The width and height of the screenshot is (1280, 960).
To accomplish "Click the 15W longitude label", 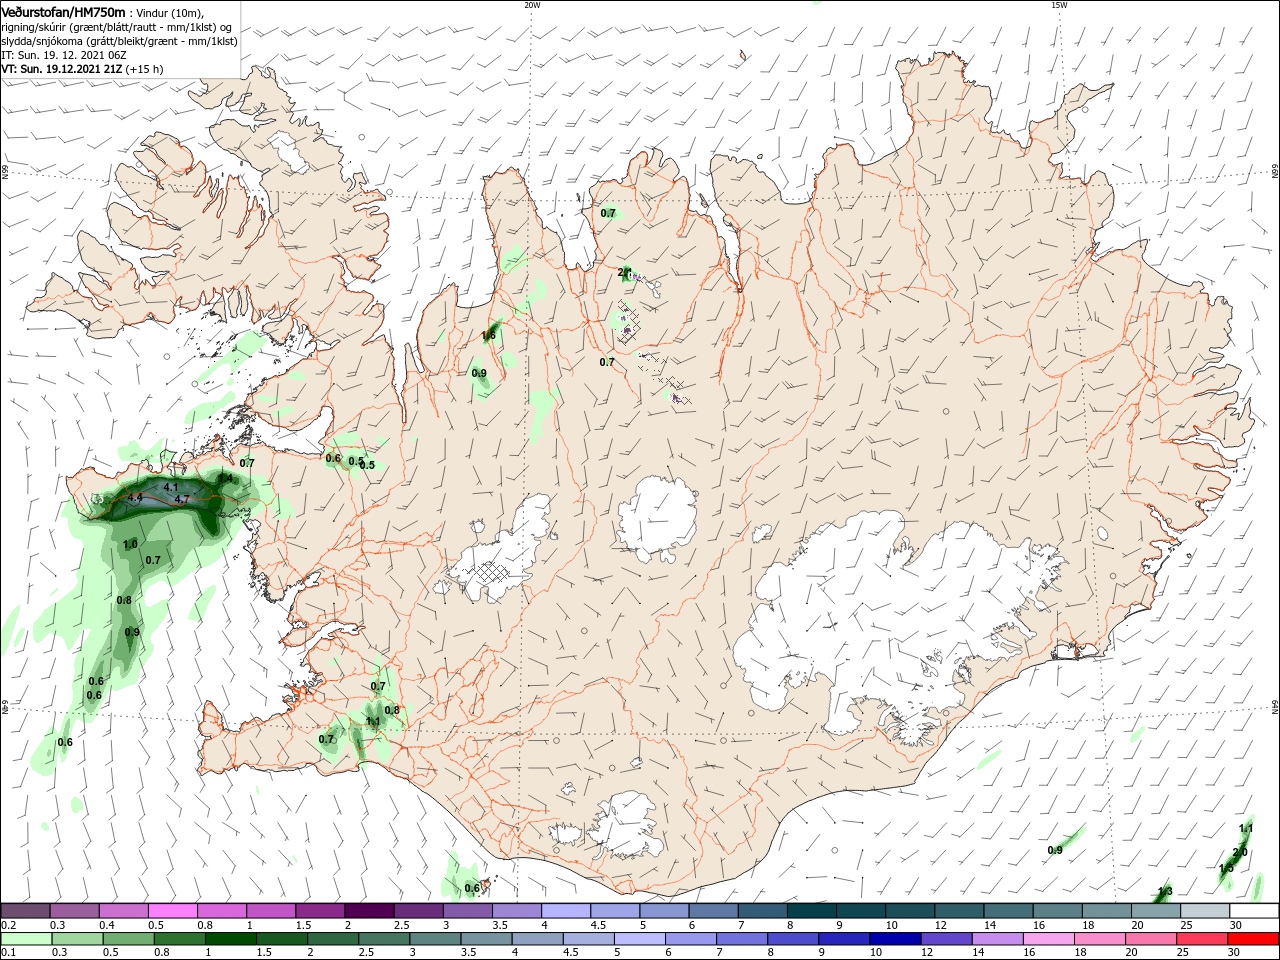I will point(1059,5).
